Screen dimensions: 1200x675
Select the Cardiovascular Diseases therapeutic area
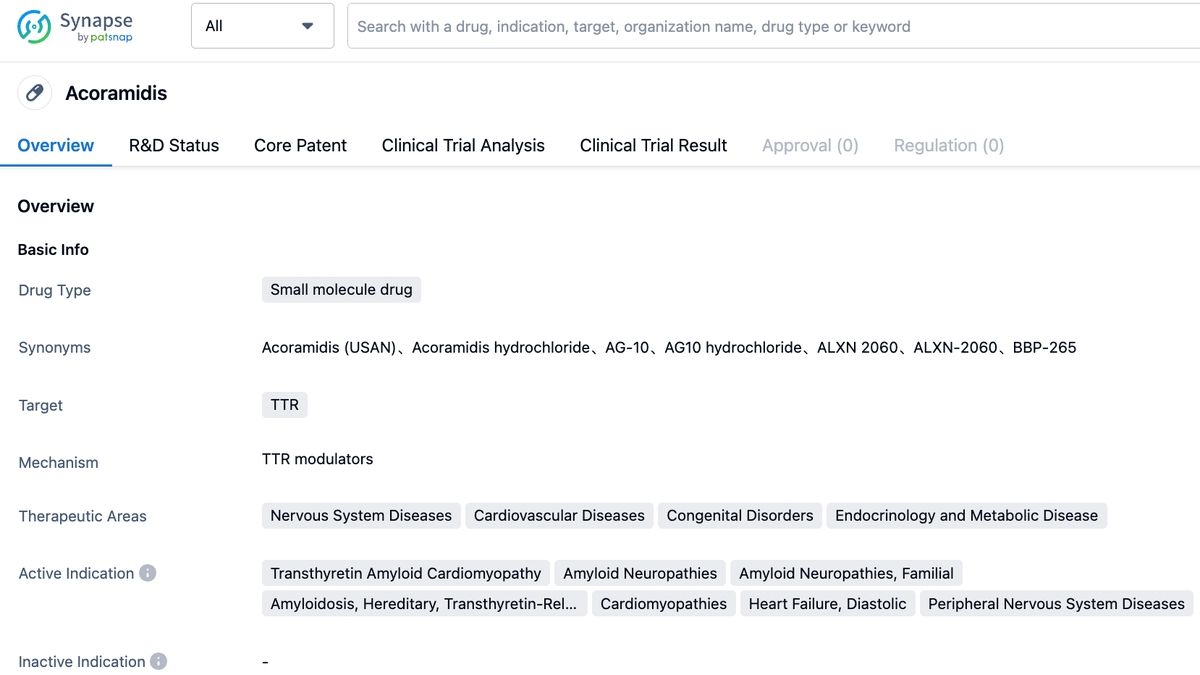click(558, 515)
